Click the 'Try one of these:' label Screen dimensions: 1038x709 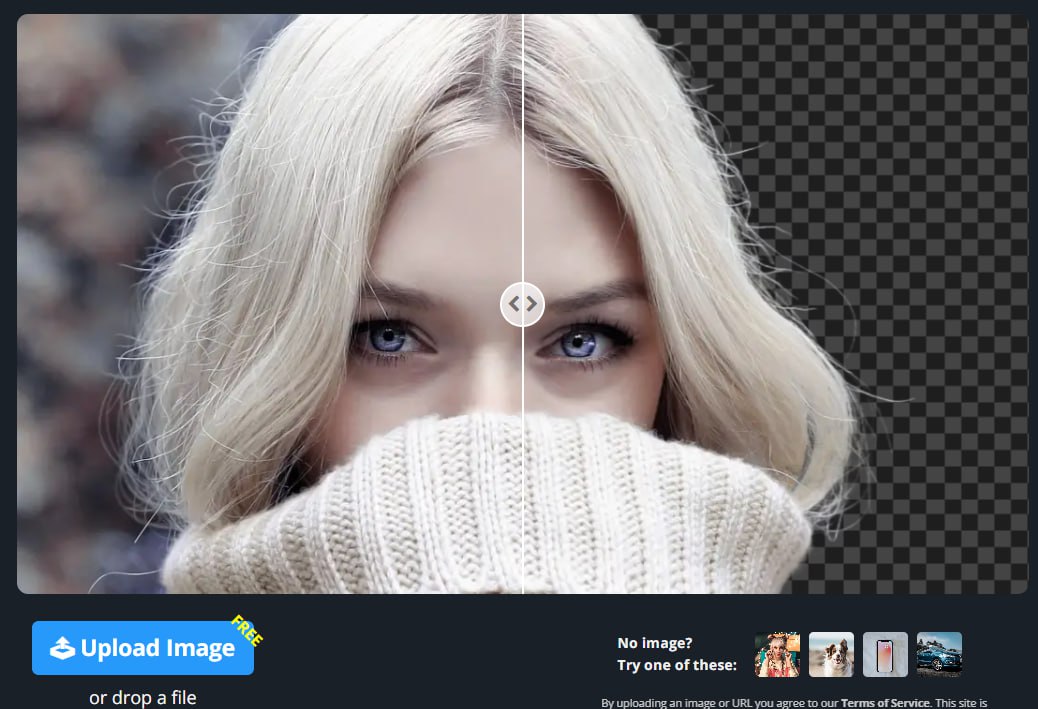coord(677,665)
